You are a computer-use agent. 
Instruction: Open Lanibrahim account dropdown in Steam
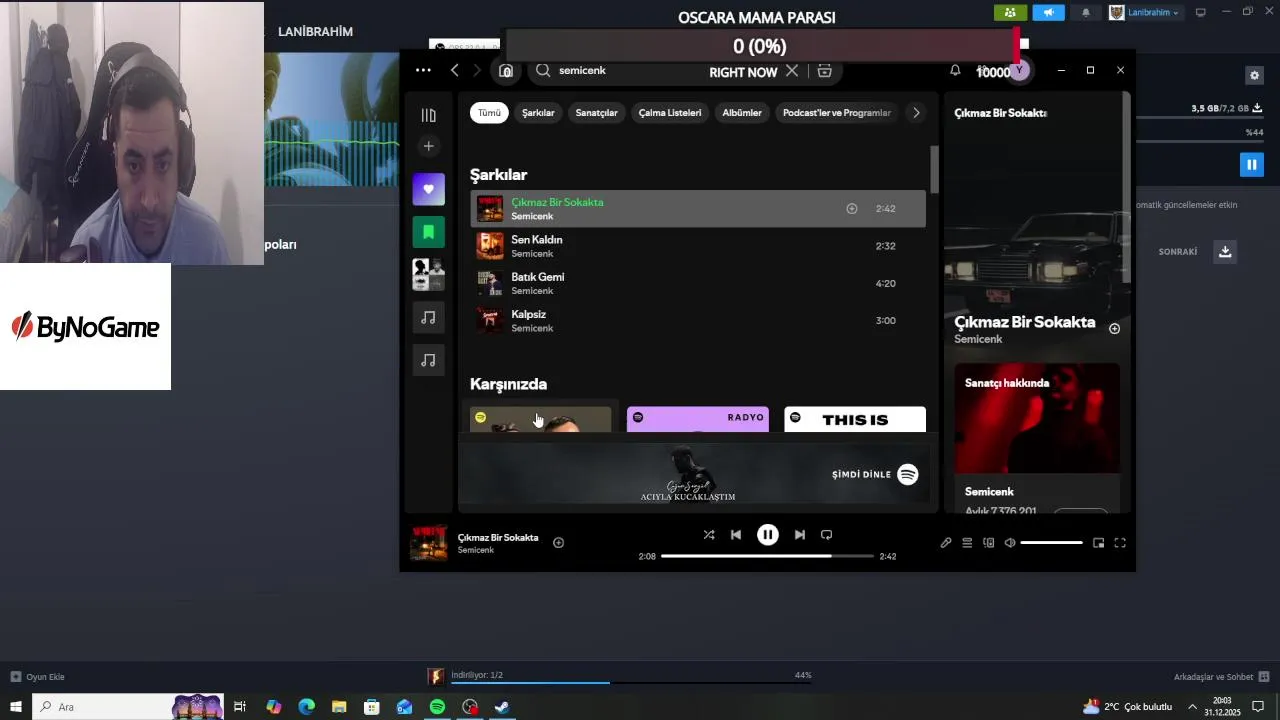(x=1145, y=12)
